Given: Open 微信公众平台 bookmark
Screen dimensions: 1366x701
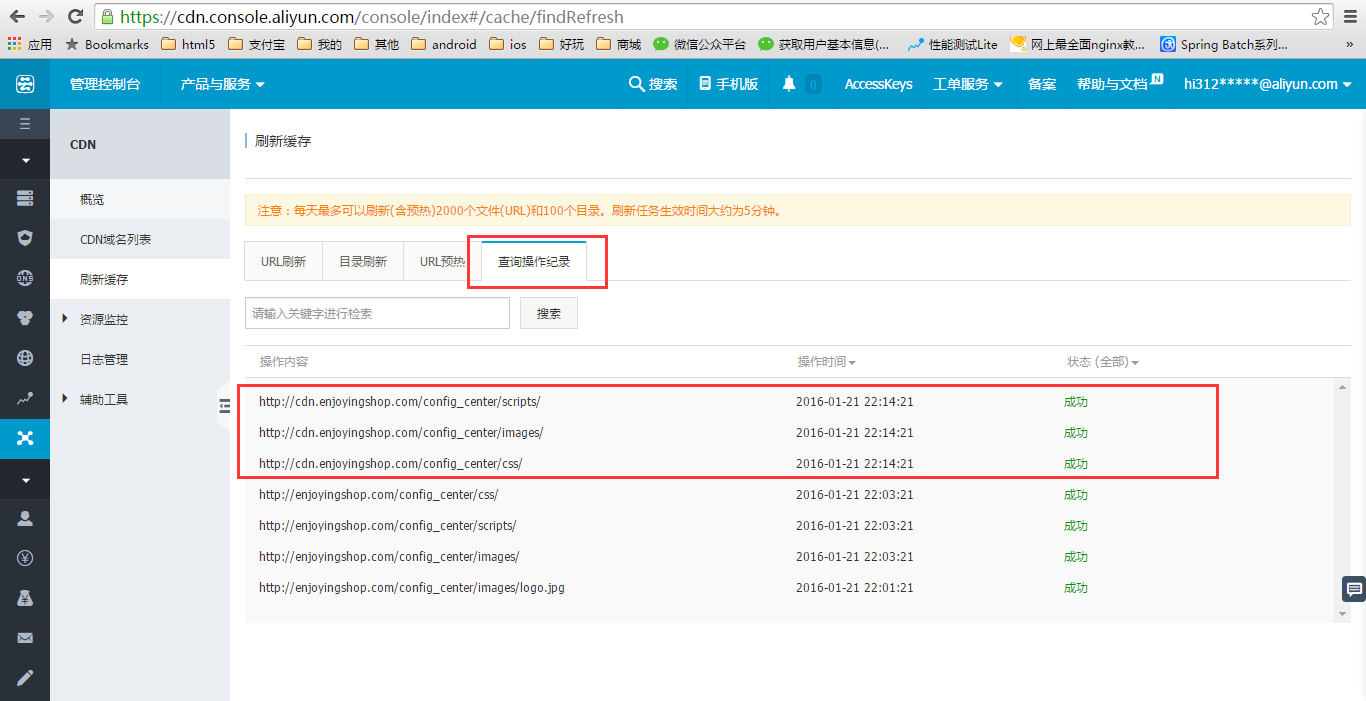Looking at the screenshot, I should point(700,44).
